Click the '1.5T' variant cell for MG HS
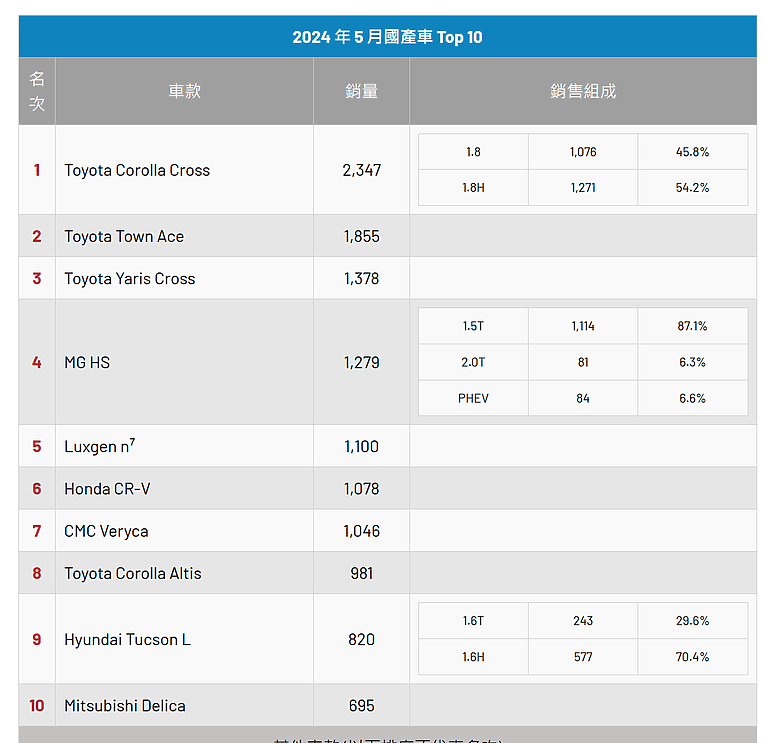Viewport: 780px width, 743px height. coord(473,326)
